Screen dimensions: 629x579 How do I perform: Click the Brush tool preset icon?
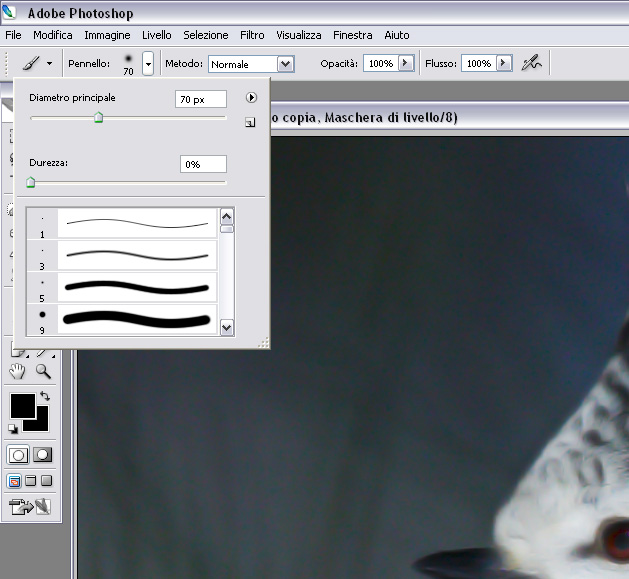point(32,63)
